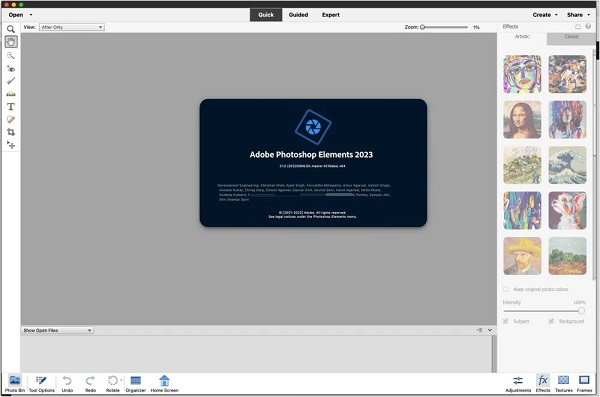Image resolution: width=600 pixels, height=397 pixels.
Task: Select the Quick Selection tool
Action: pos(11,56)
